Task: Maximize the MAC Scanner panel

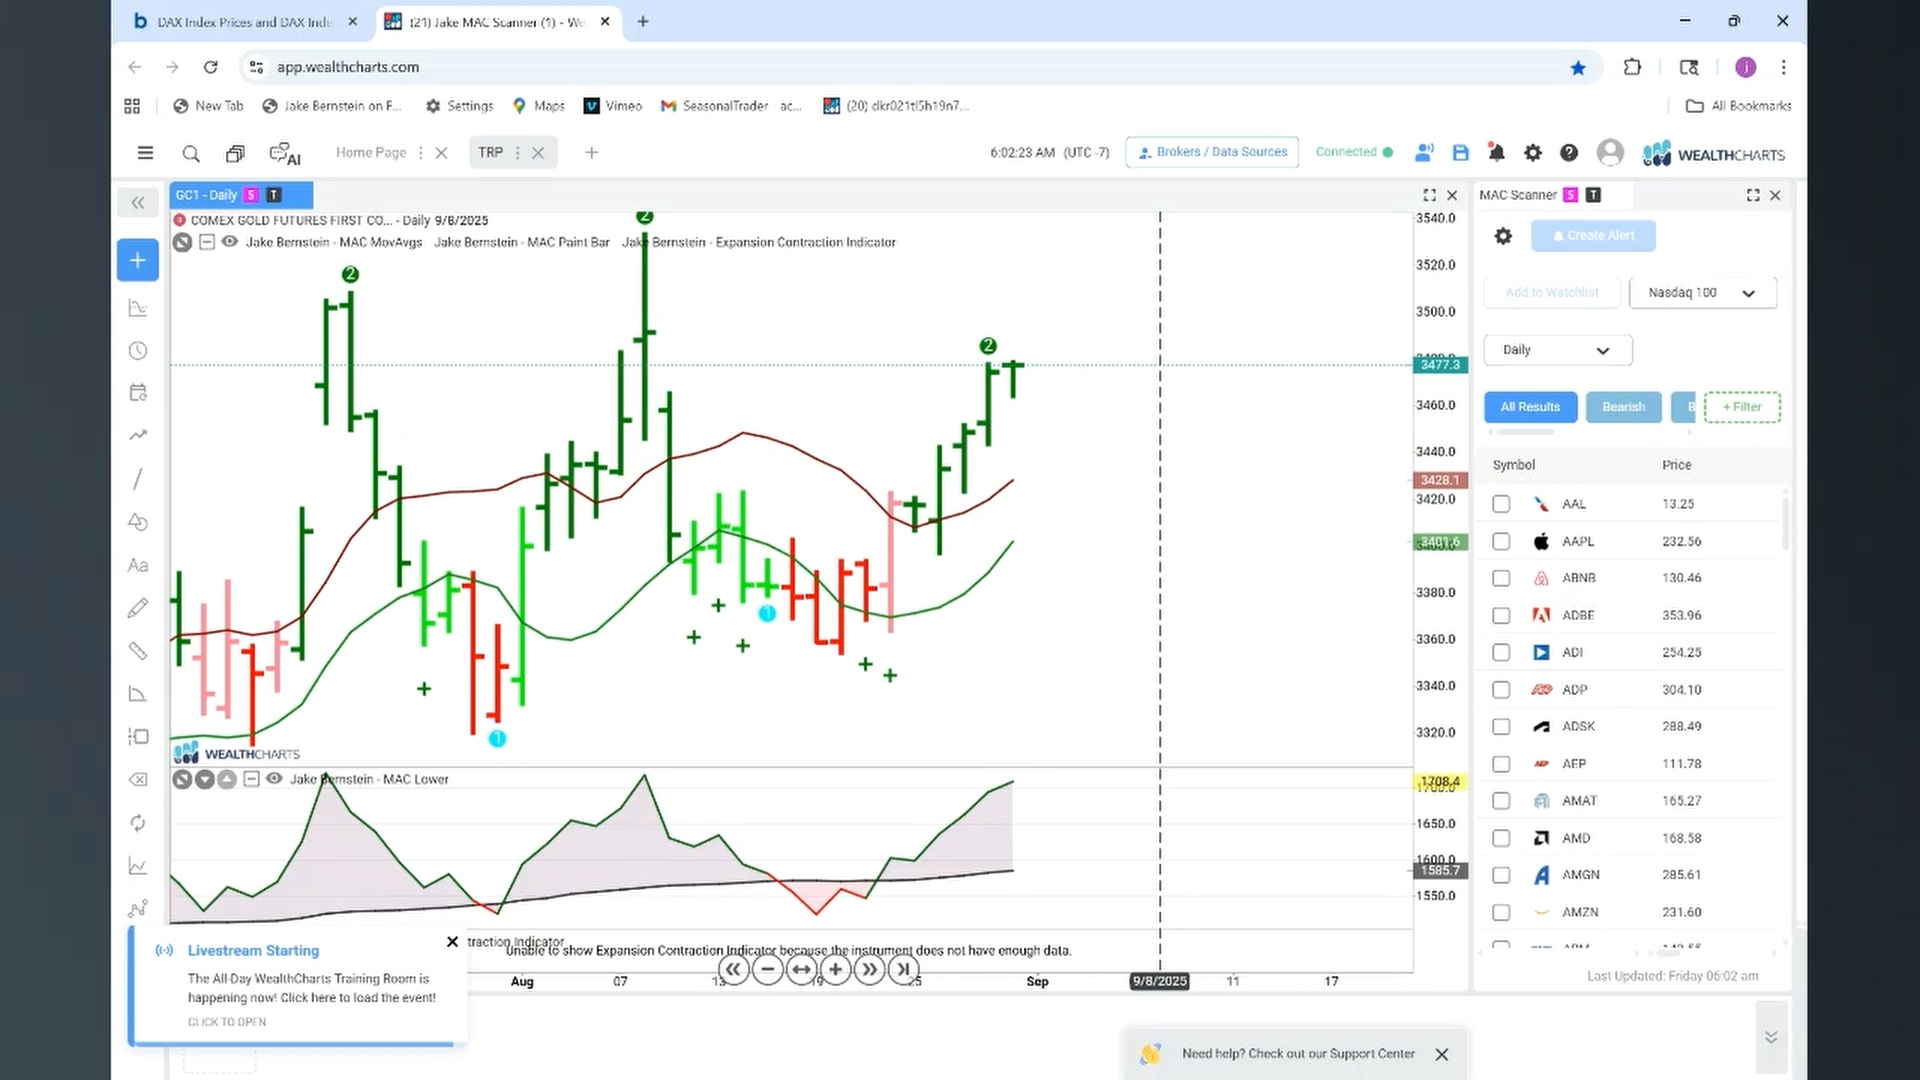Action: [x=1753, y=195]
